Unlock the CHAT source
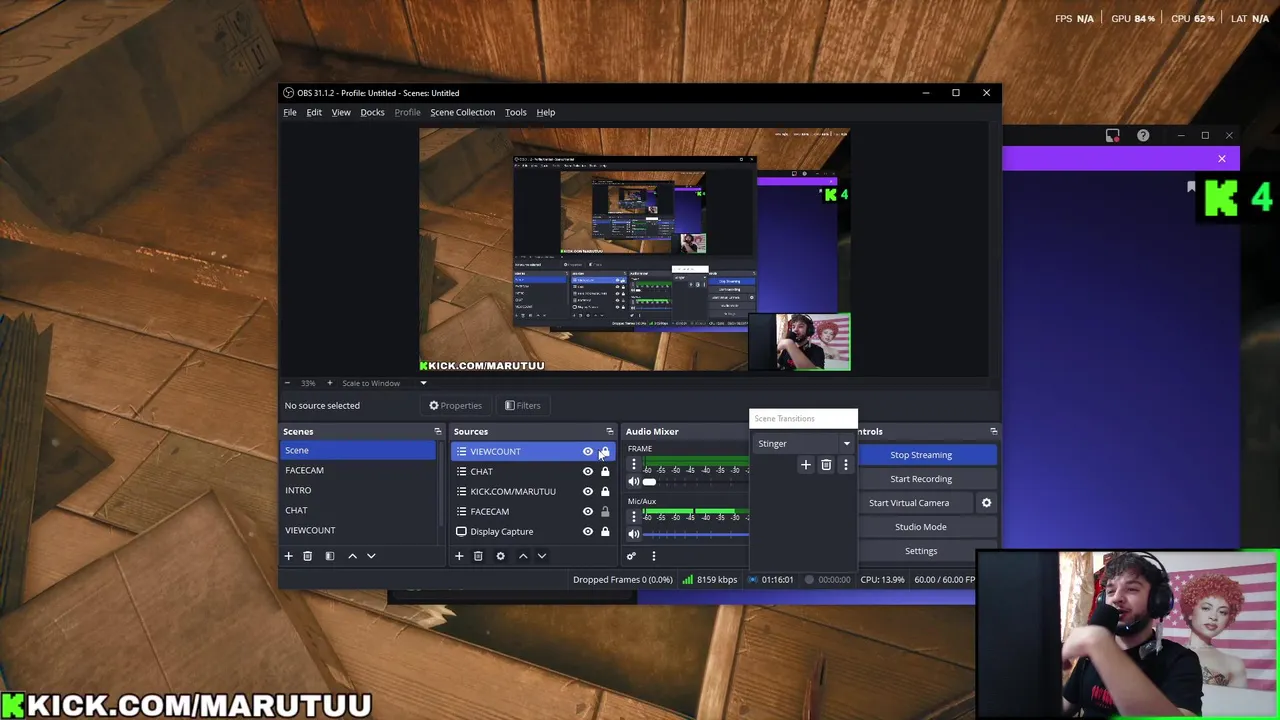 pos(604,472)
